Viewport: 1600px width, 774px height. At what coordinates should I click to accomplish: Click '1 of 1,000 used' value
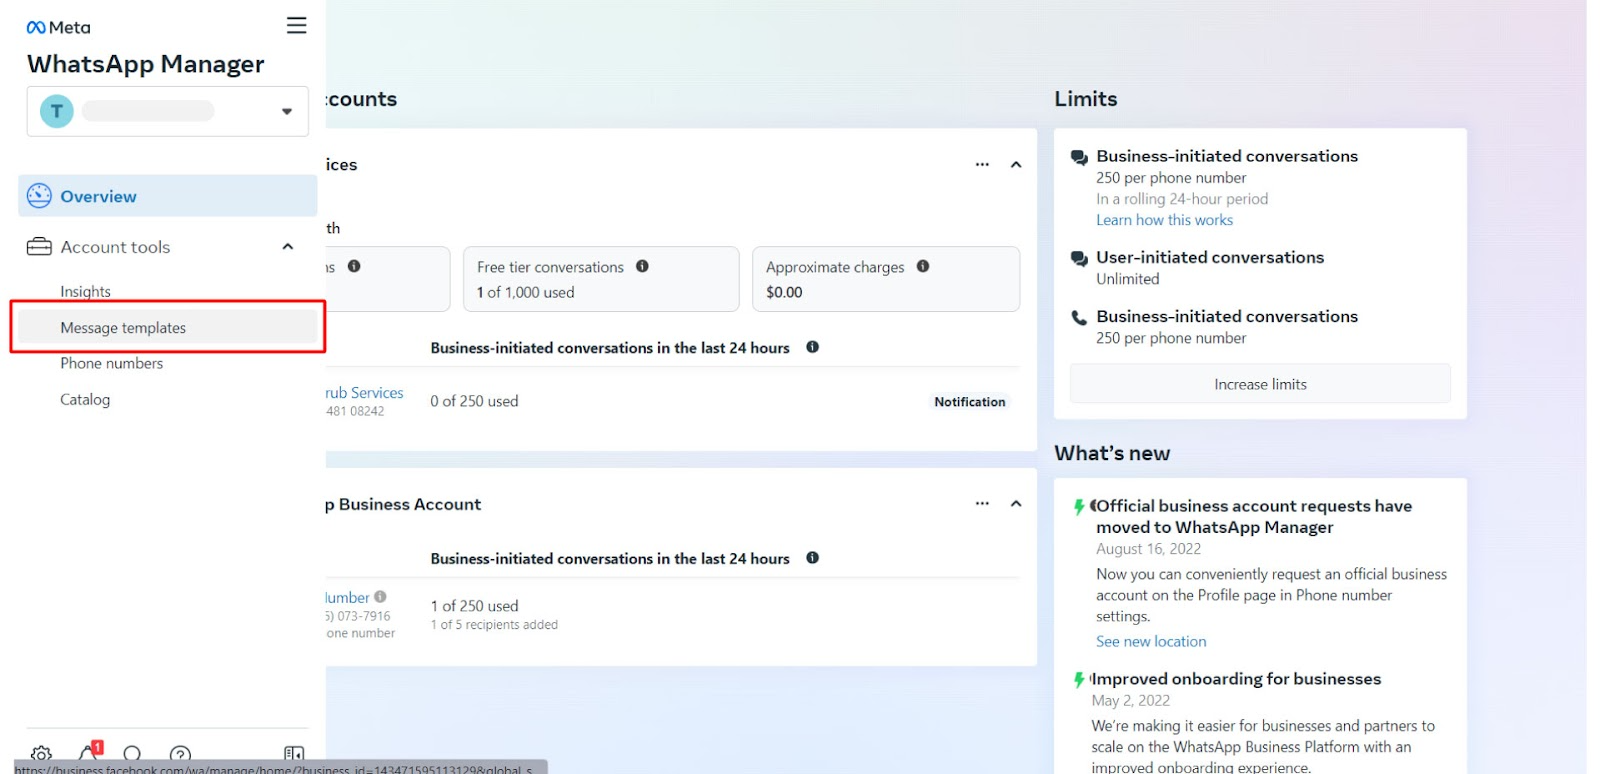(525, 292)
